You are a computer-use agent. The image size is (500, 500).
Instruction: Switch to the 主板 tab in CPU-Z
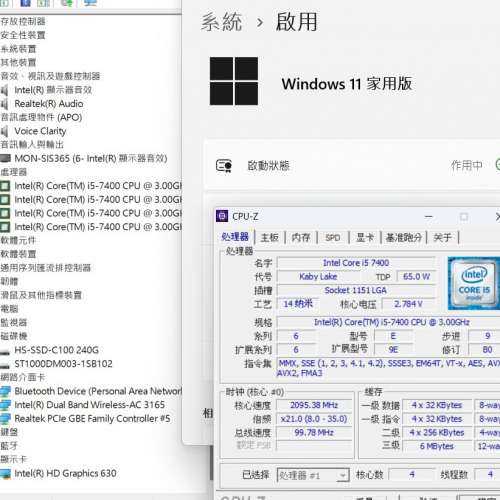(270, 237)
